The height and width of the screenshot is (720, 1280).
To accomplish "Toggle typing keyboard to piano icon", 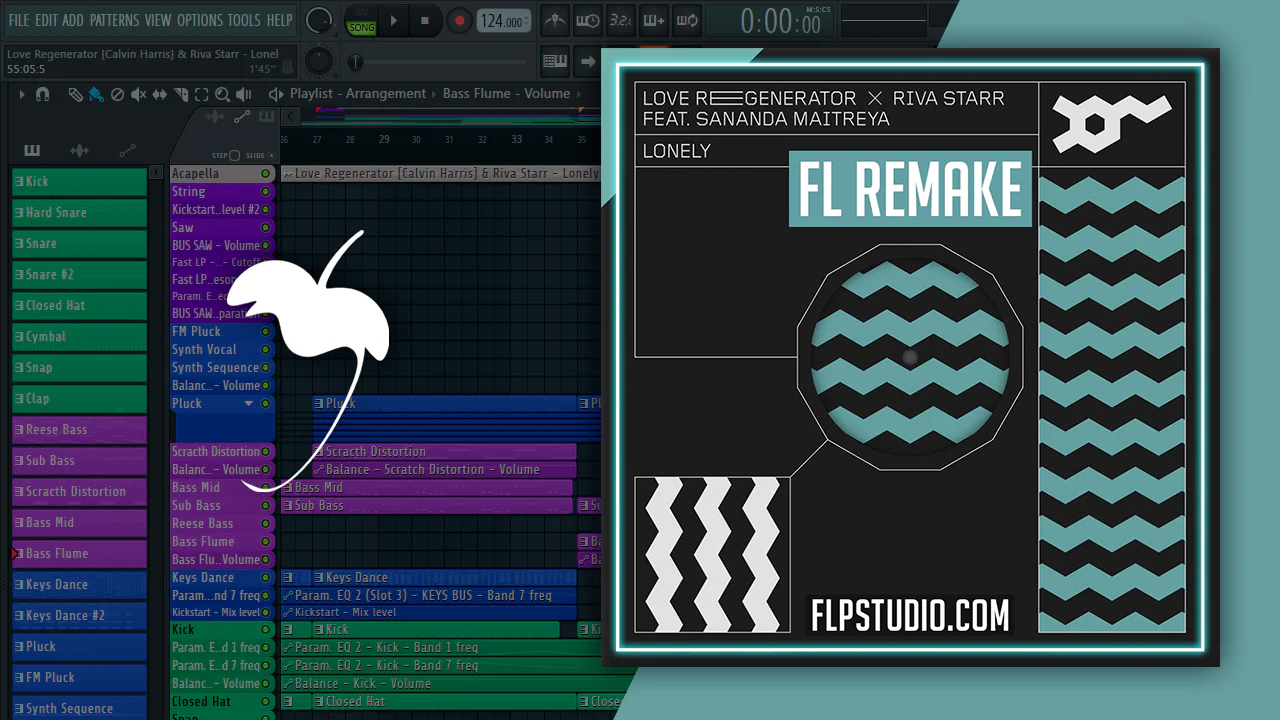I will coord(555,61).
